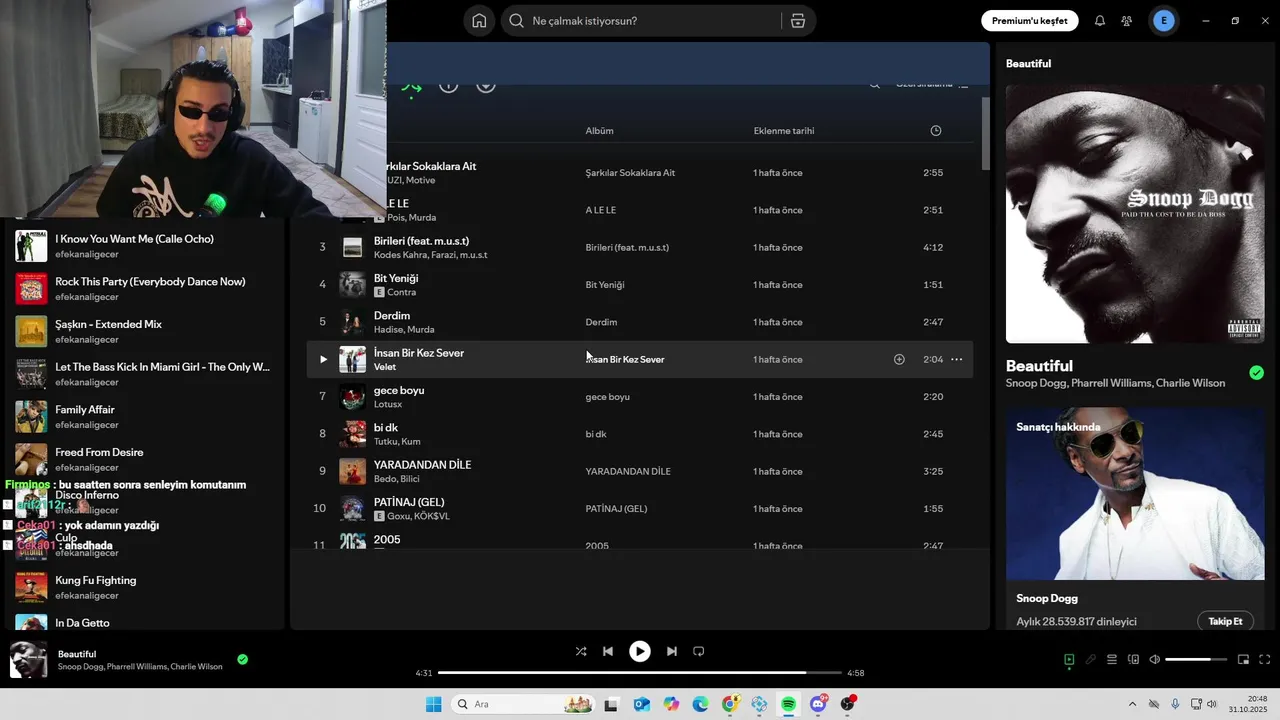Screen dimensions: 1280x720
Task: Skip to previous track
Action: (x=608, y=651)
